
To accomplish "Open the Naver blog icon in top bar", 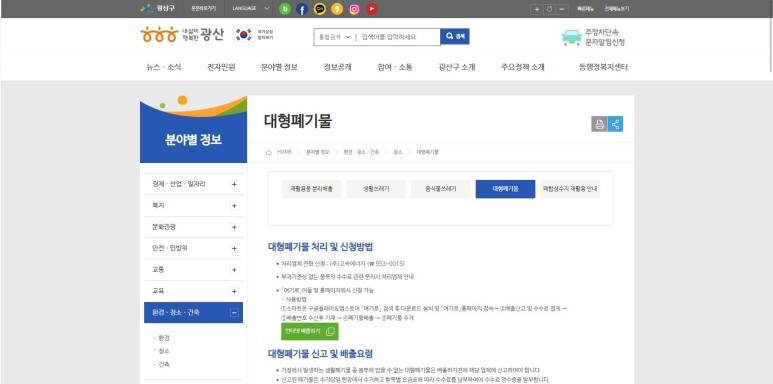I will pos(284,8).
